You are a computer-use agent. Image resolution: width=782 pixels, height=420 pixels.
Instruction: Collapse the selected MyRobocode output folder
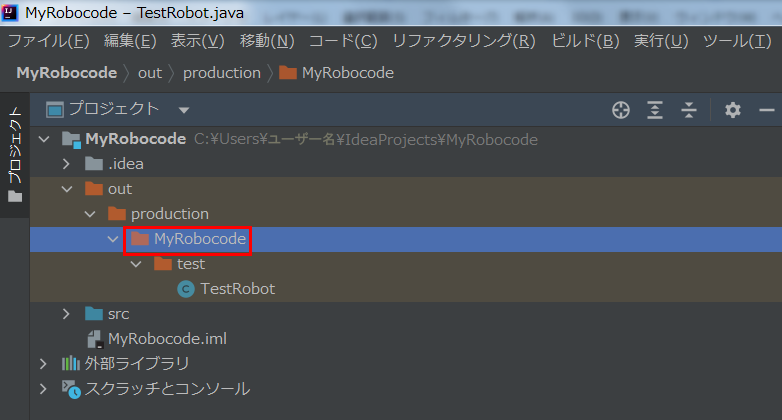113,238
